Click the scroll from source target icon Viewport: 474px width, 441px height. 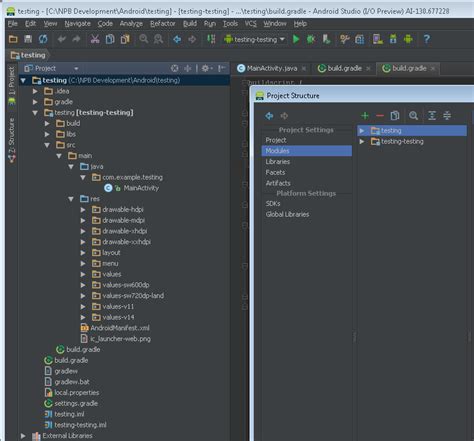coord(174,68)
